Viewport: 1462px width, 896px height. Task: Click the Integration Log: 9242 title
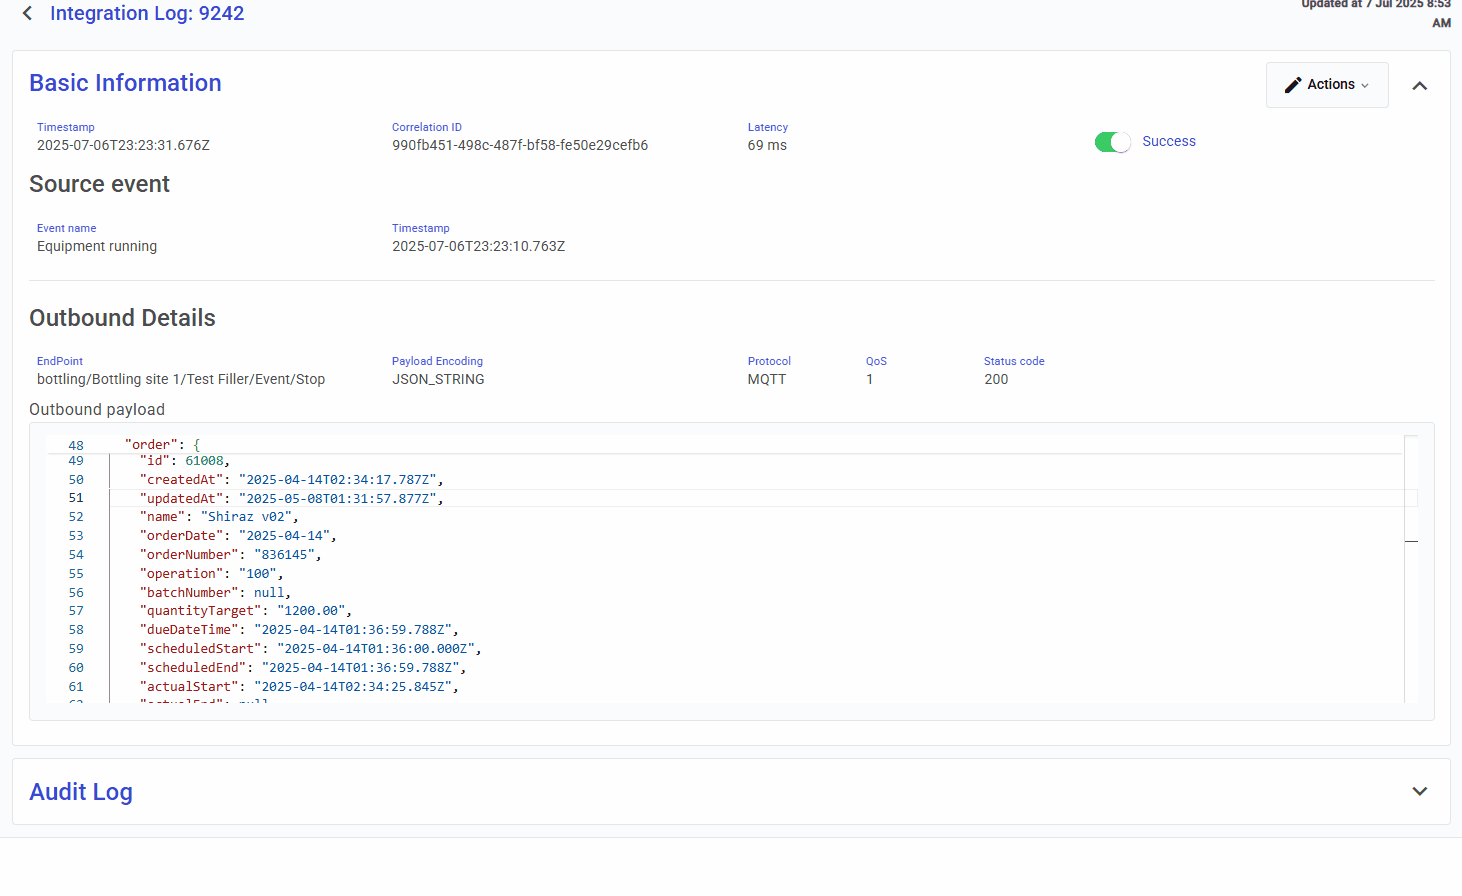tap(147, 13)
